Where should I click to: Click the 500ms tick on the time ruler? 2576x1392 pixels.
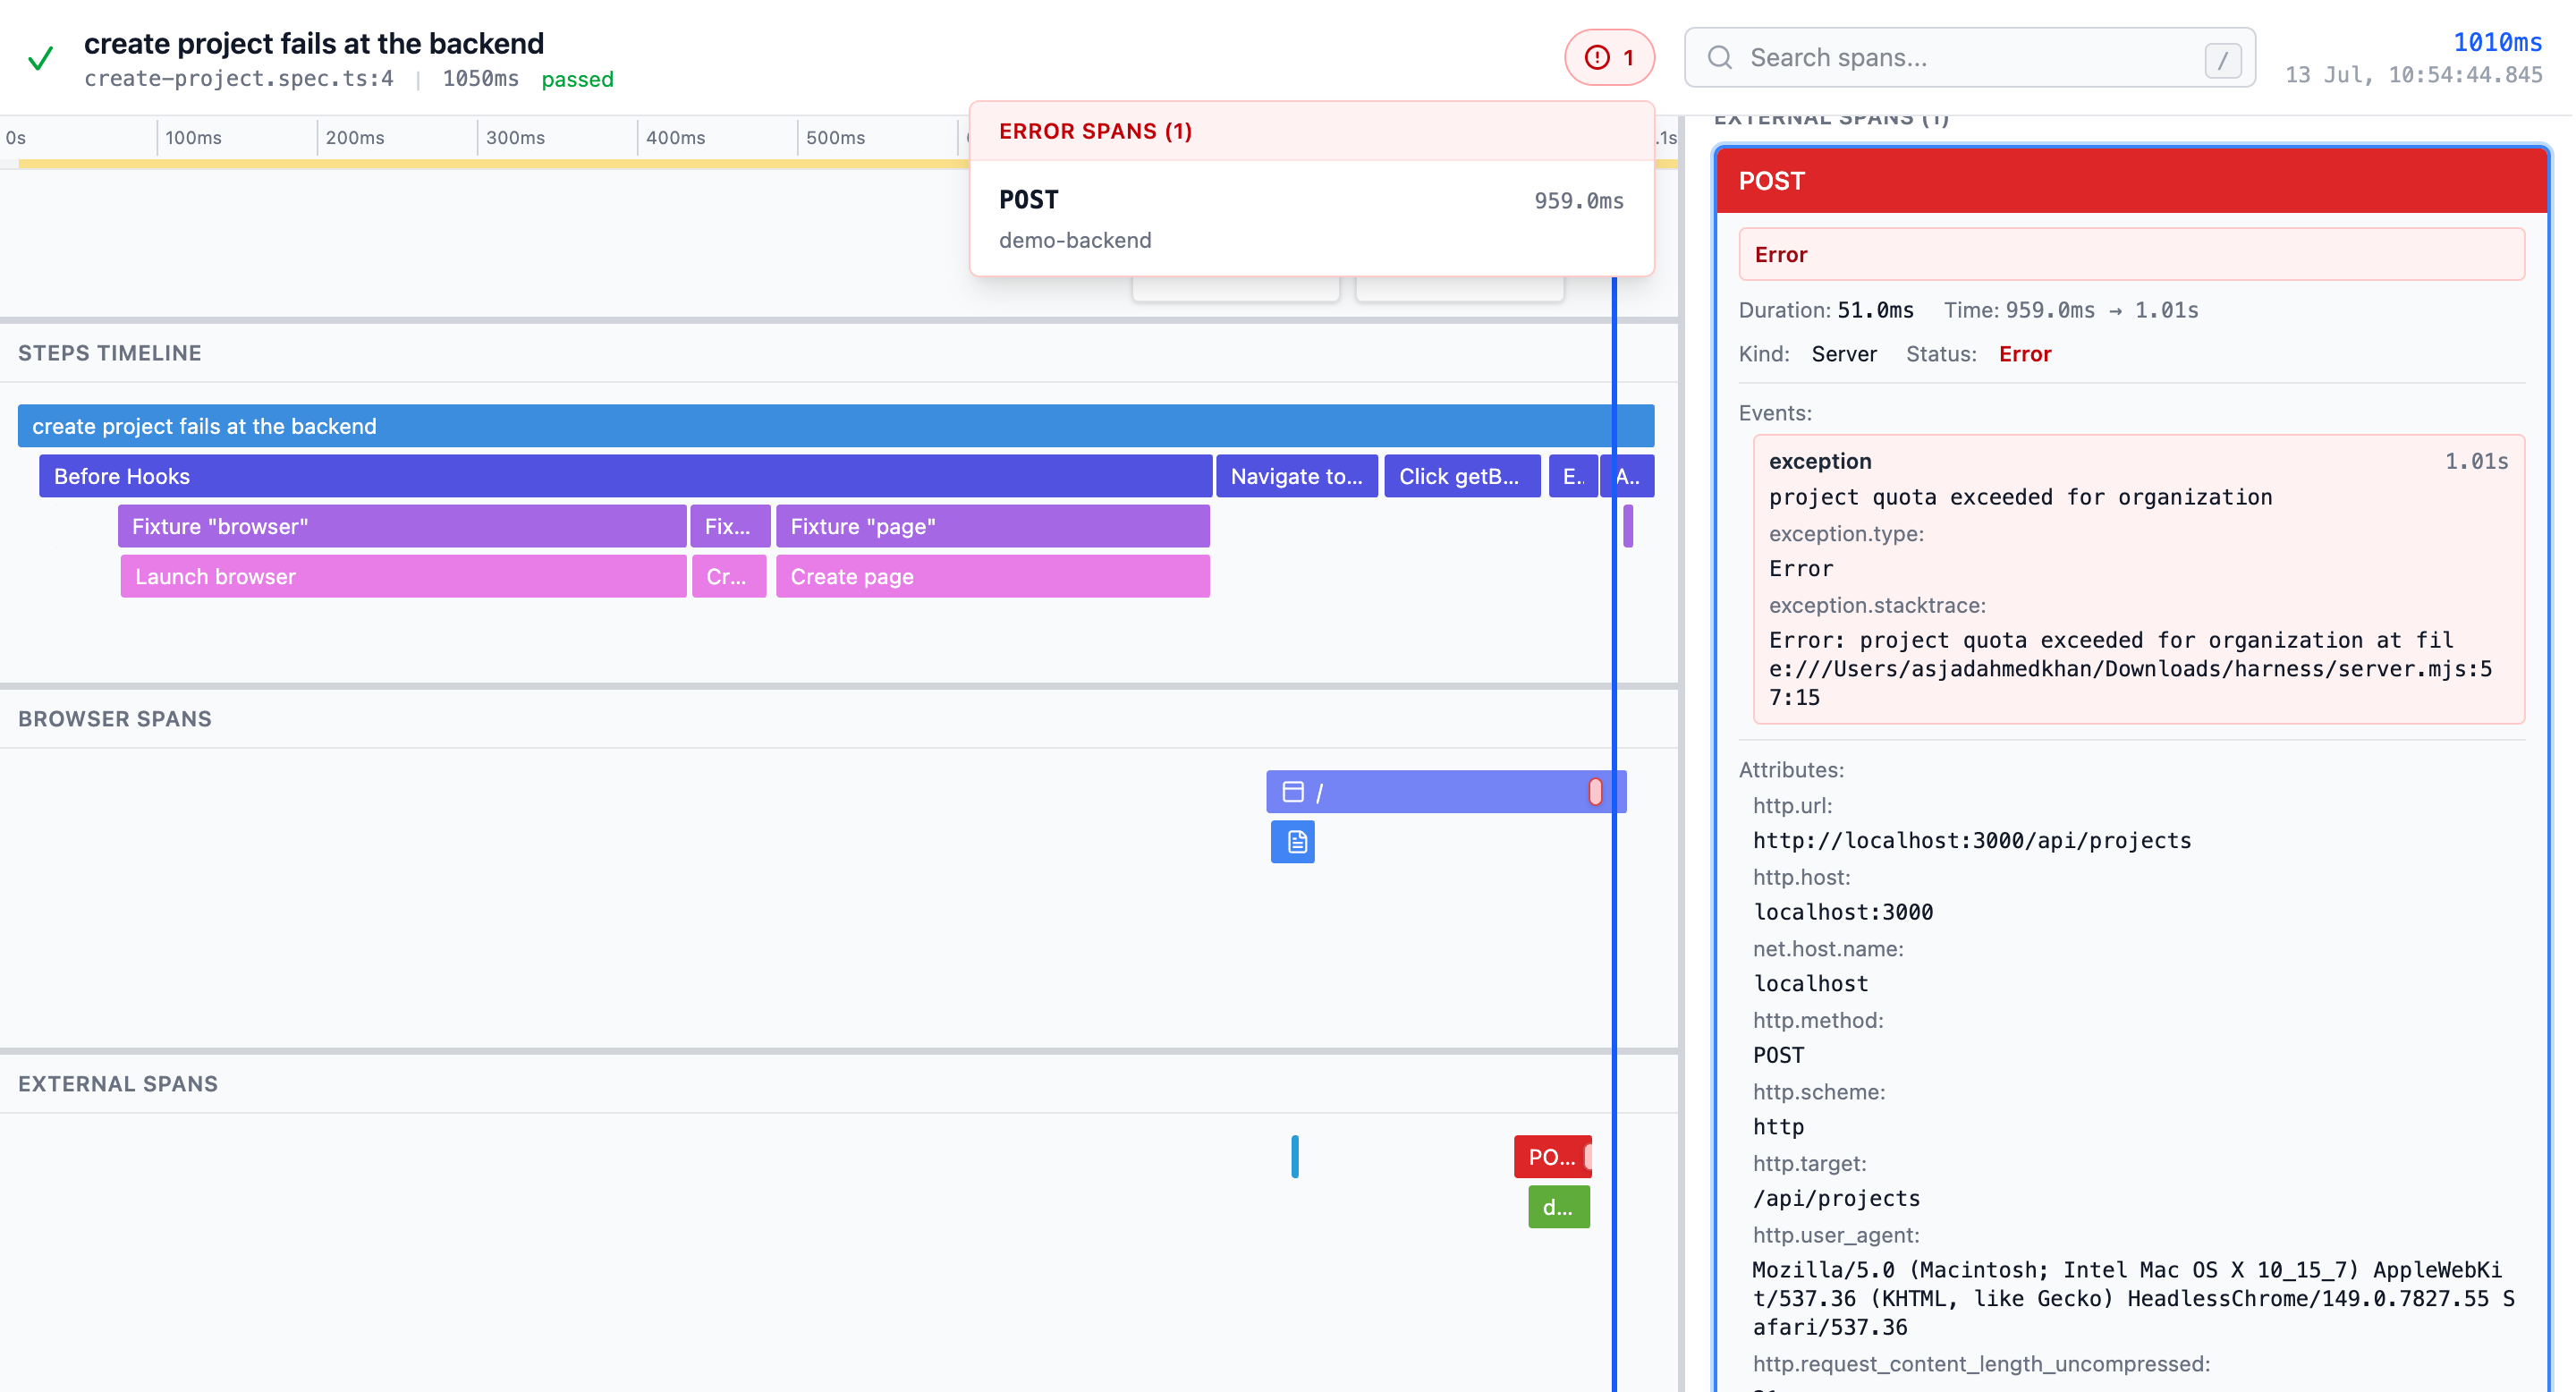point(835,137)
